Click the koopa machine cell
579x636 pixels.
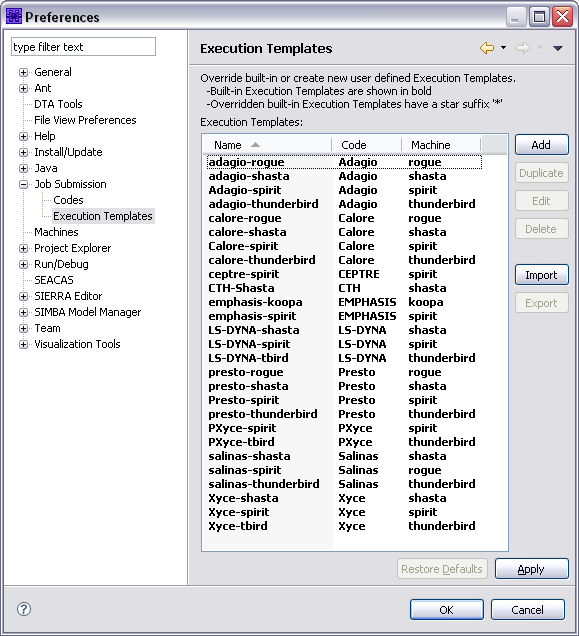click(x=426, y=302)
